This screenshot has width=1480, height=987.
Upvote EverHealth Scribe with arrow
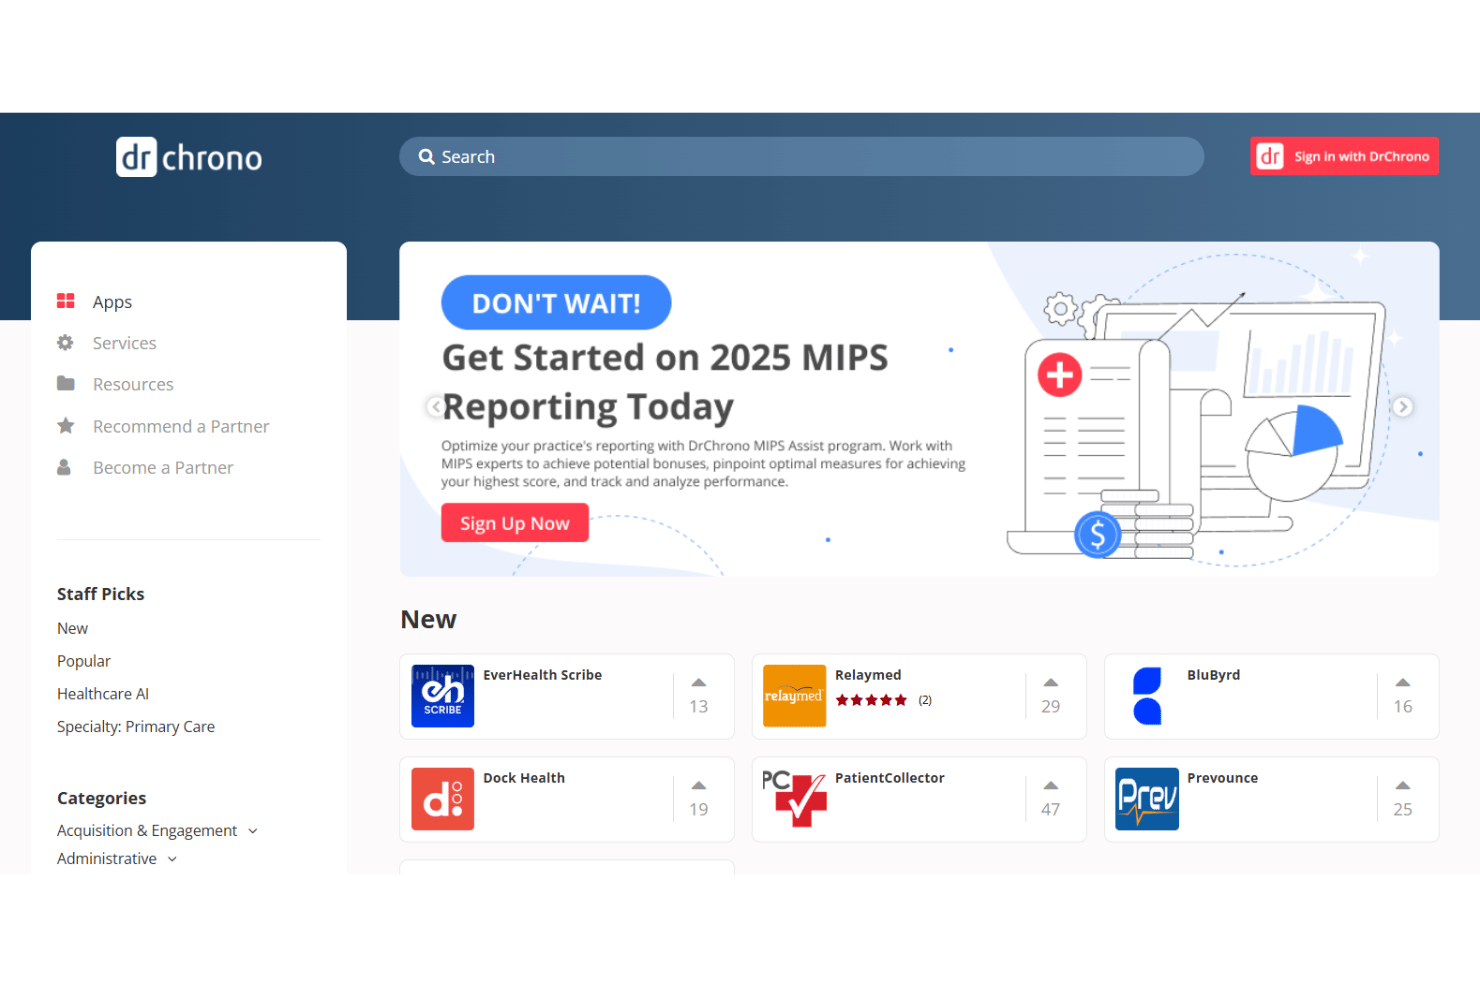699,683
